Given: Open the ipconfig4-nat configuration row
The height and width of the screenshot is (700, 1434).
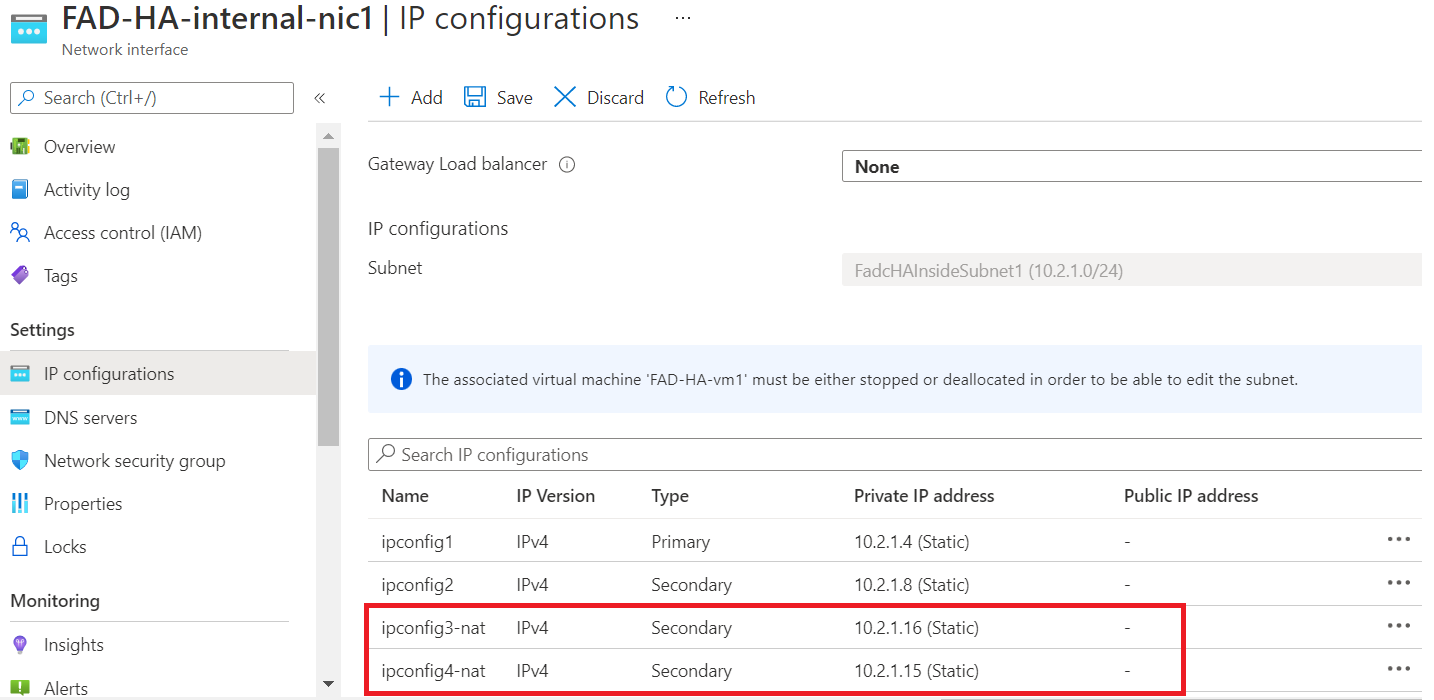Looking at the screenshot, I should point(433,671).
